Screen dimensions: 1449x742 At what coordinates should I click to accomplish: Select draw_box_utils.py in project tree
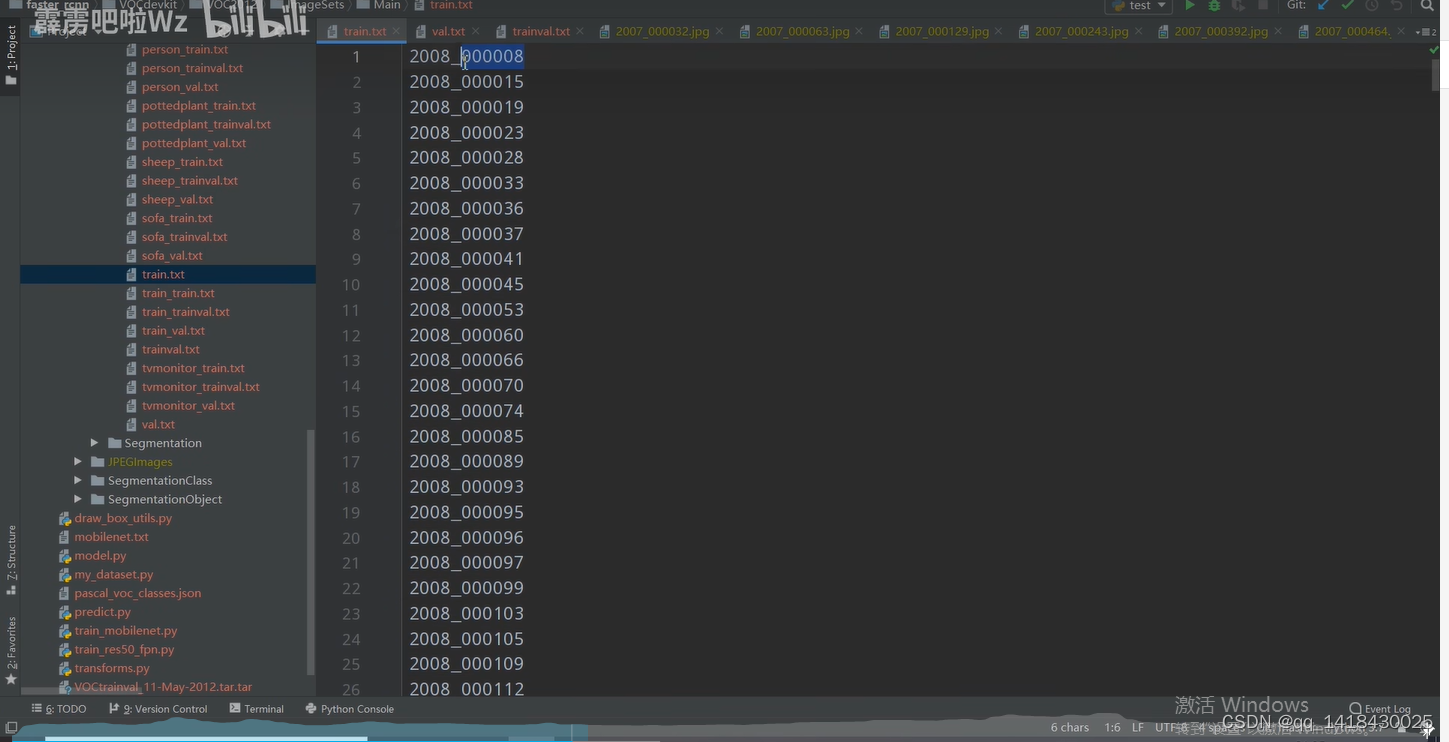pos(123,518)
